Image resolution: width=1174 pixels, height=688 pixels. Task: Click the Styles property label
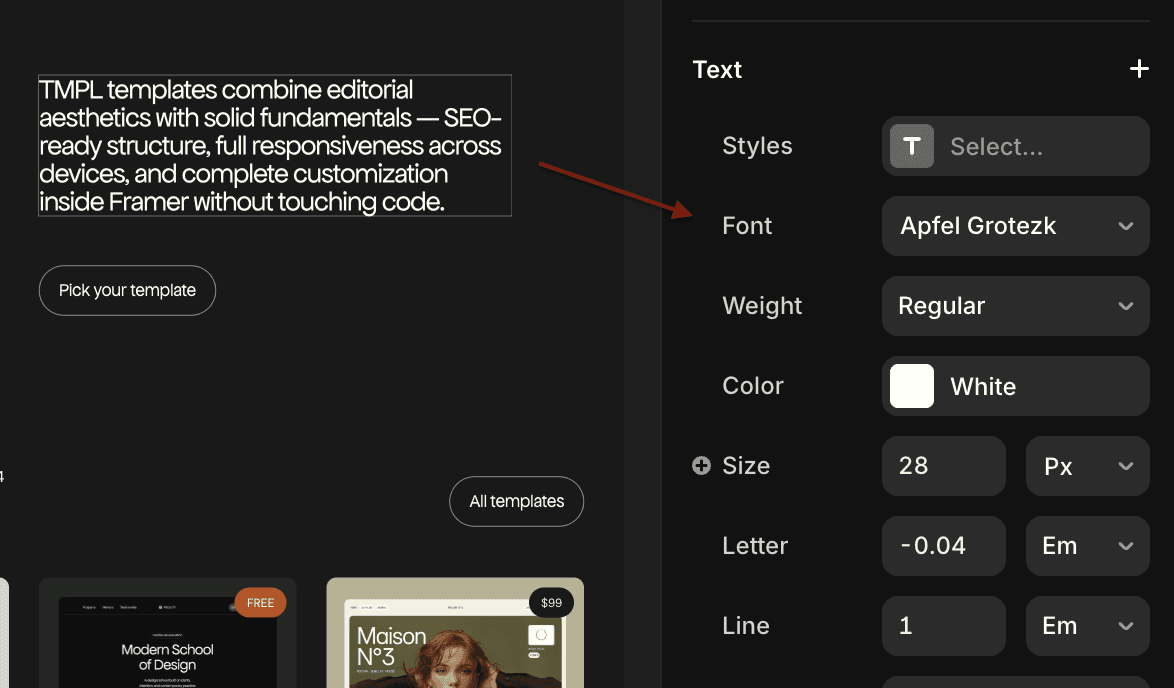click(757, 146)
